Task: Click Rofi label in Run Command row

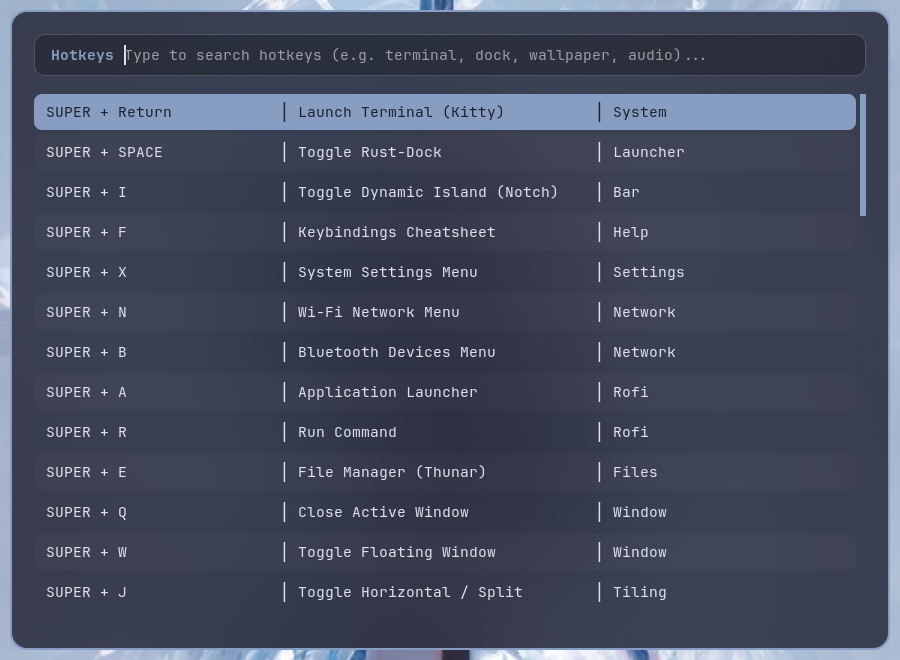Action: [631, 432]
